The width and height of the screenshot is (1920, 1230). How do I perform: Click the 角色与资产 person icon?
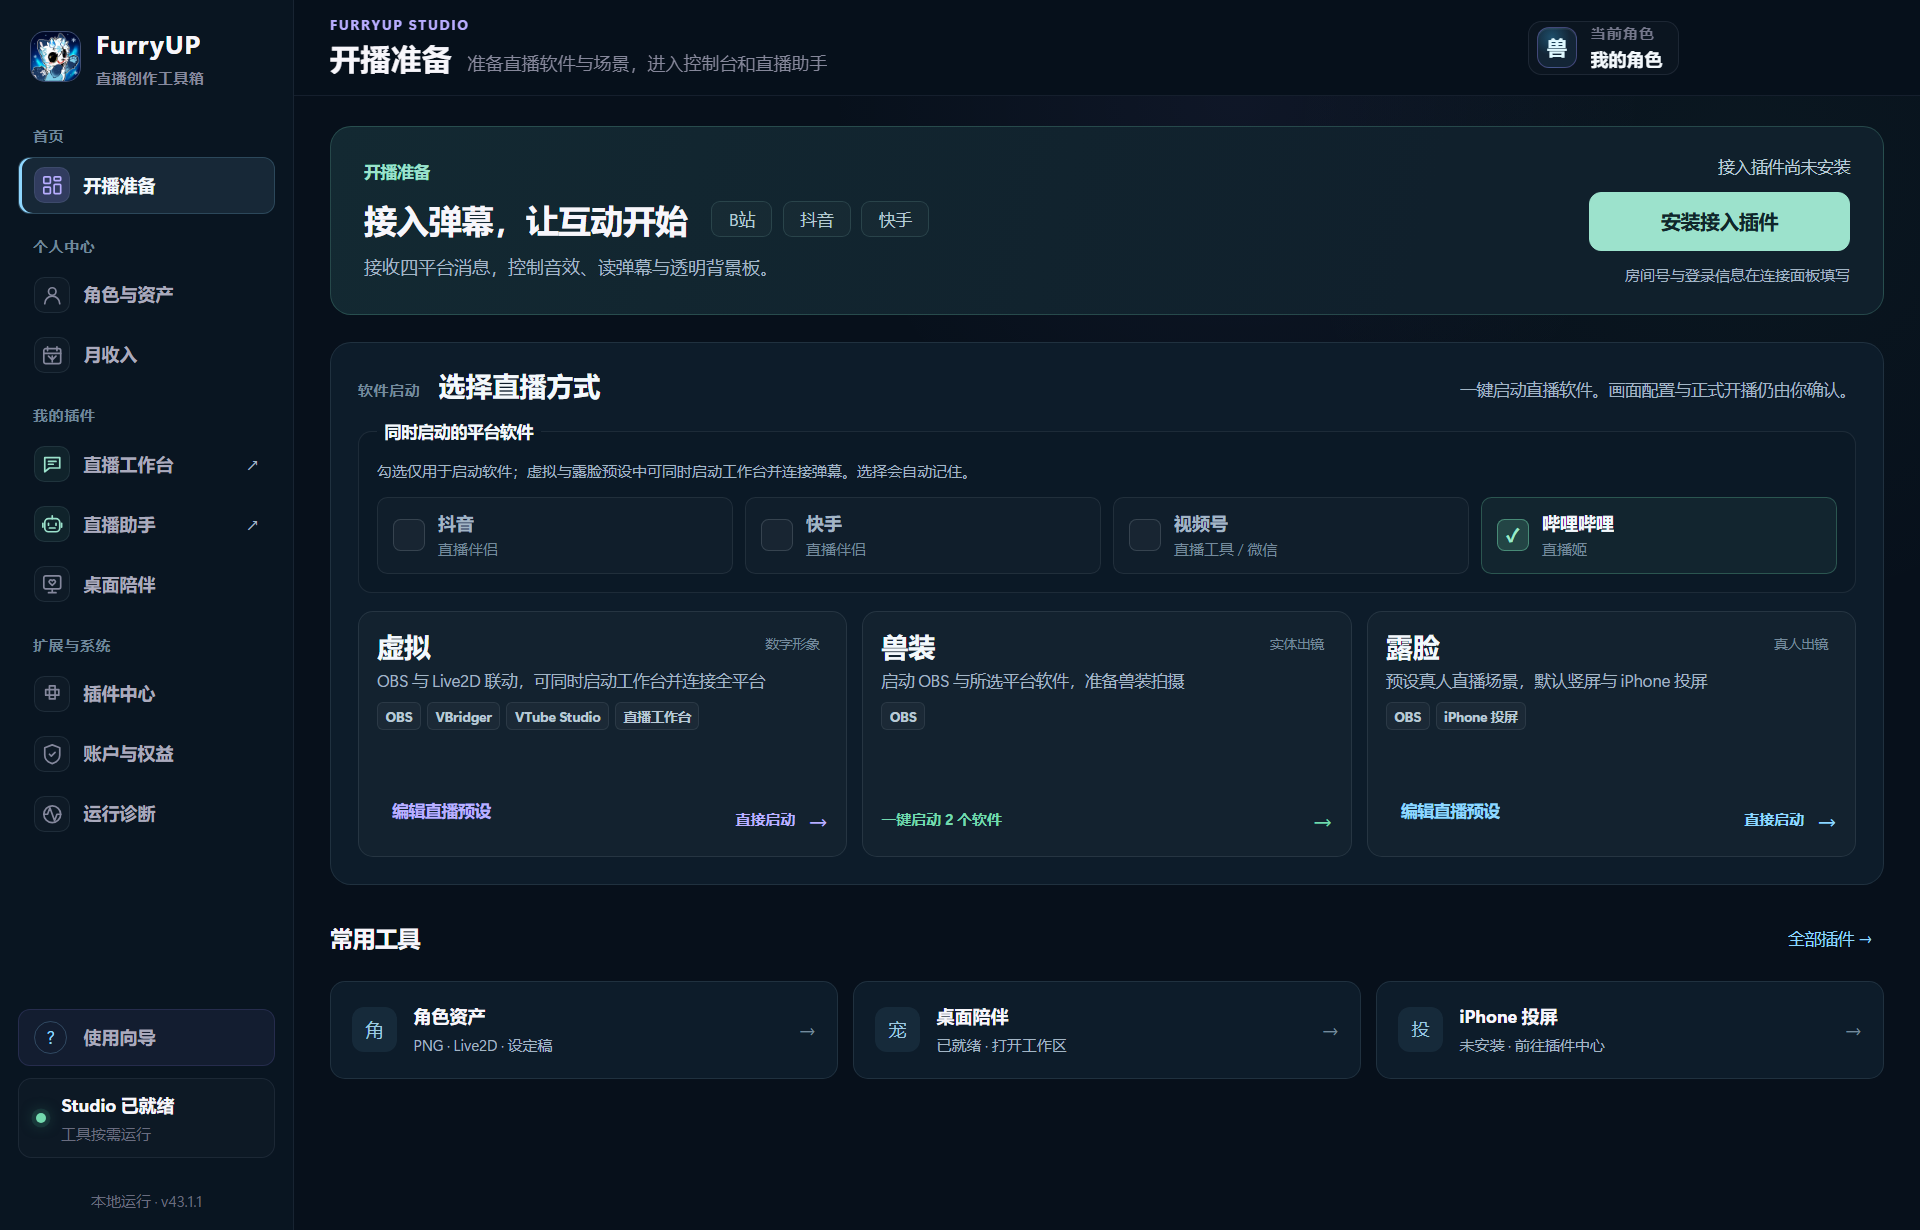click(x=52, y=295)
